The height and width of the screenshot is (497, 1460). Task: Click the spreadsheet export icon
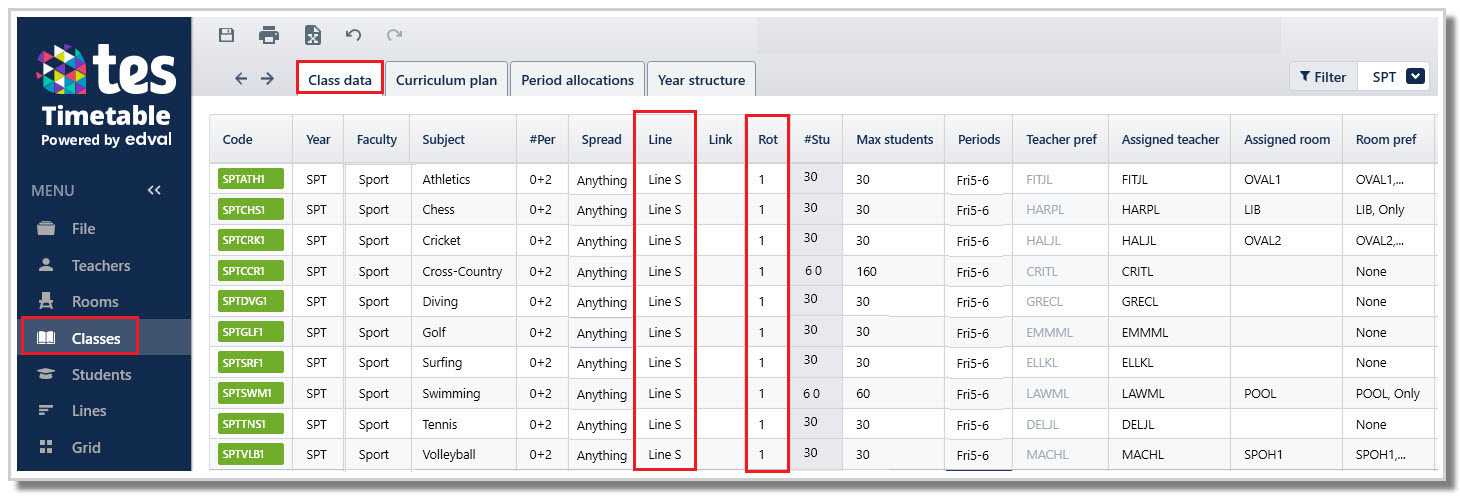tap(313, 35)
